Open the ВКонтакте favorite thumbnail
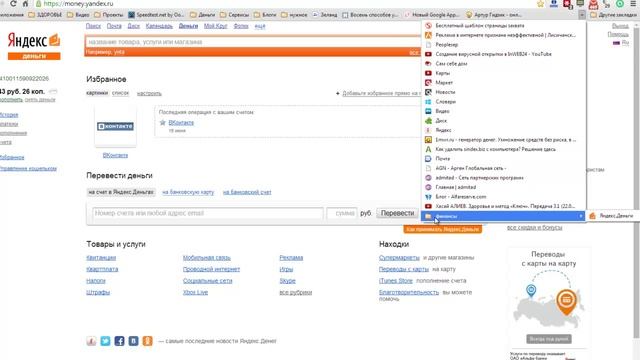This screenshot has width=640, height=360. pyautogui.click(x=116, y=126)
